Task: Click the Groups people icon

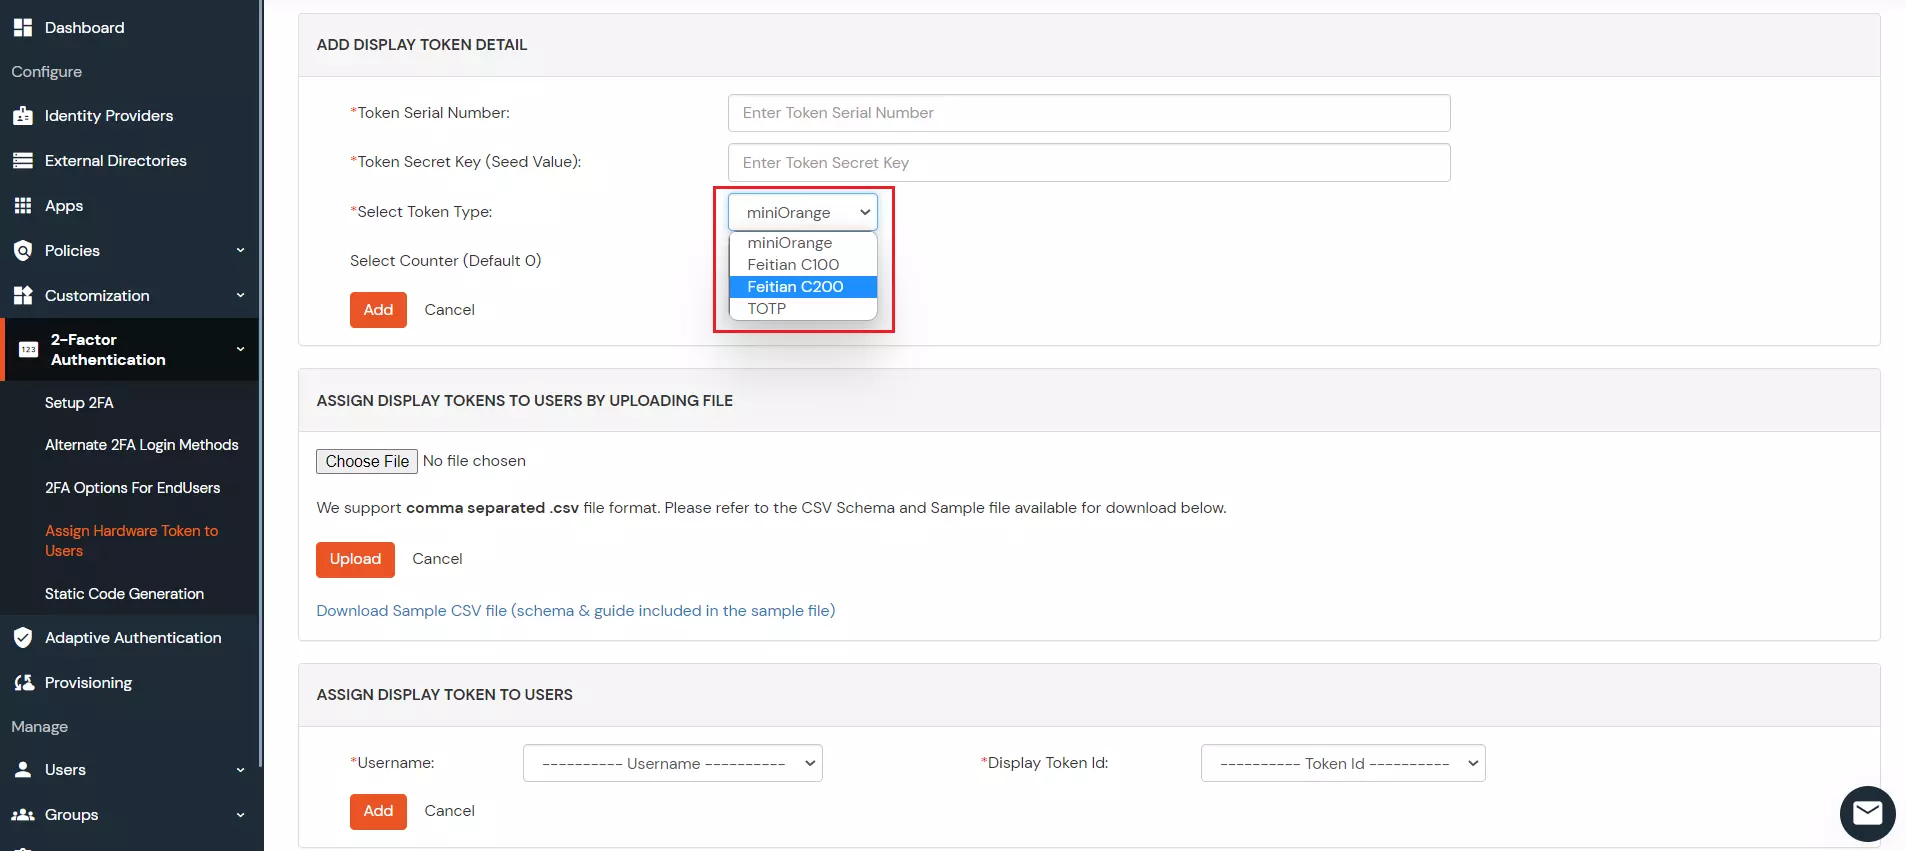Action: (22, 815)
